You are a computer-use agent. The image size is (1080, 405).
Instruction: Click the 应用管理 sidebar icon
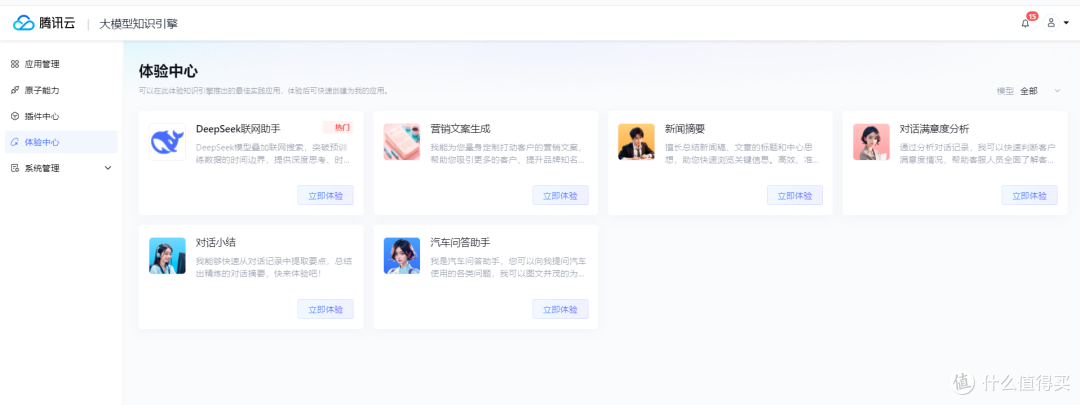coord(14,64)
